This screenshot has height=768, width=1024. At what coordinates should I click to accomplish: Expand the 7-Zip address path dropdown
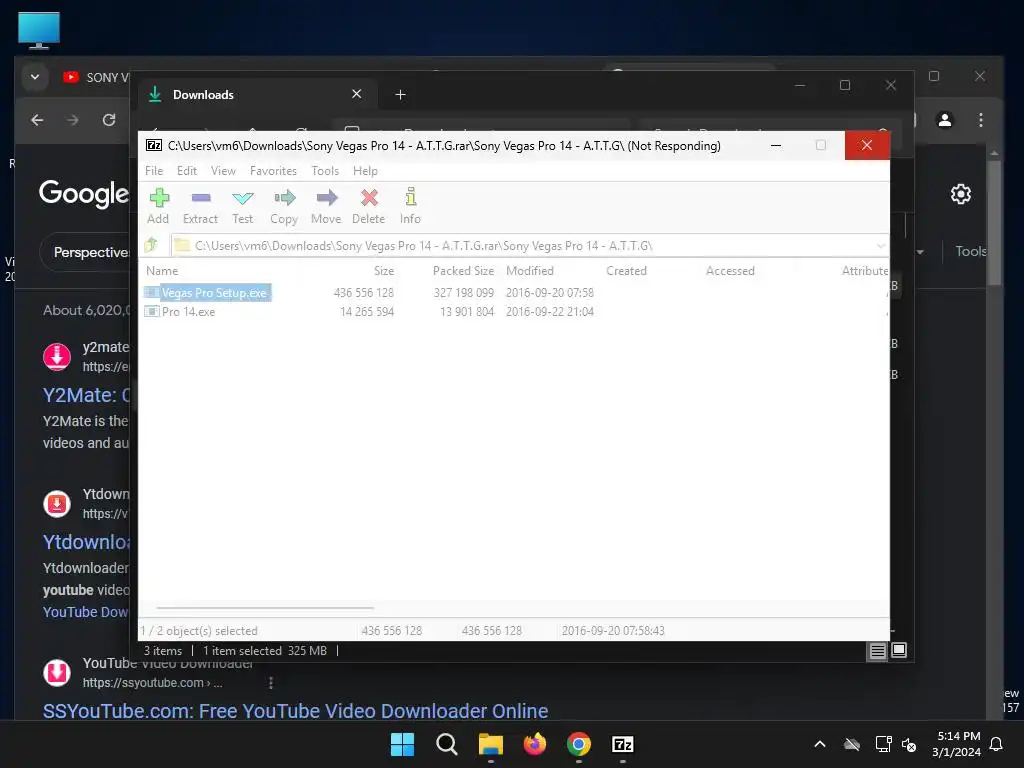coord(880,246)
